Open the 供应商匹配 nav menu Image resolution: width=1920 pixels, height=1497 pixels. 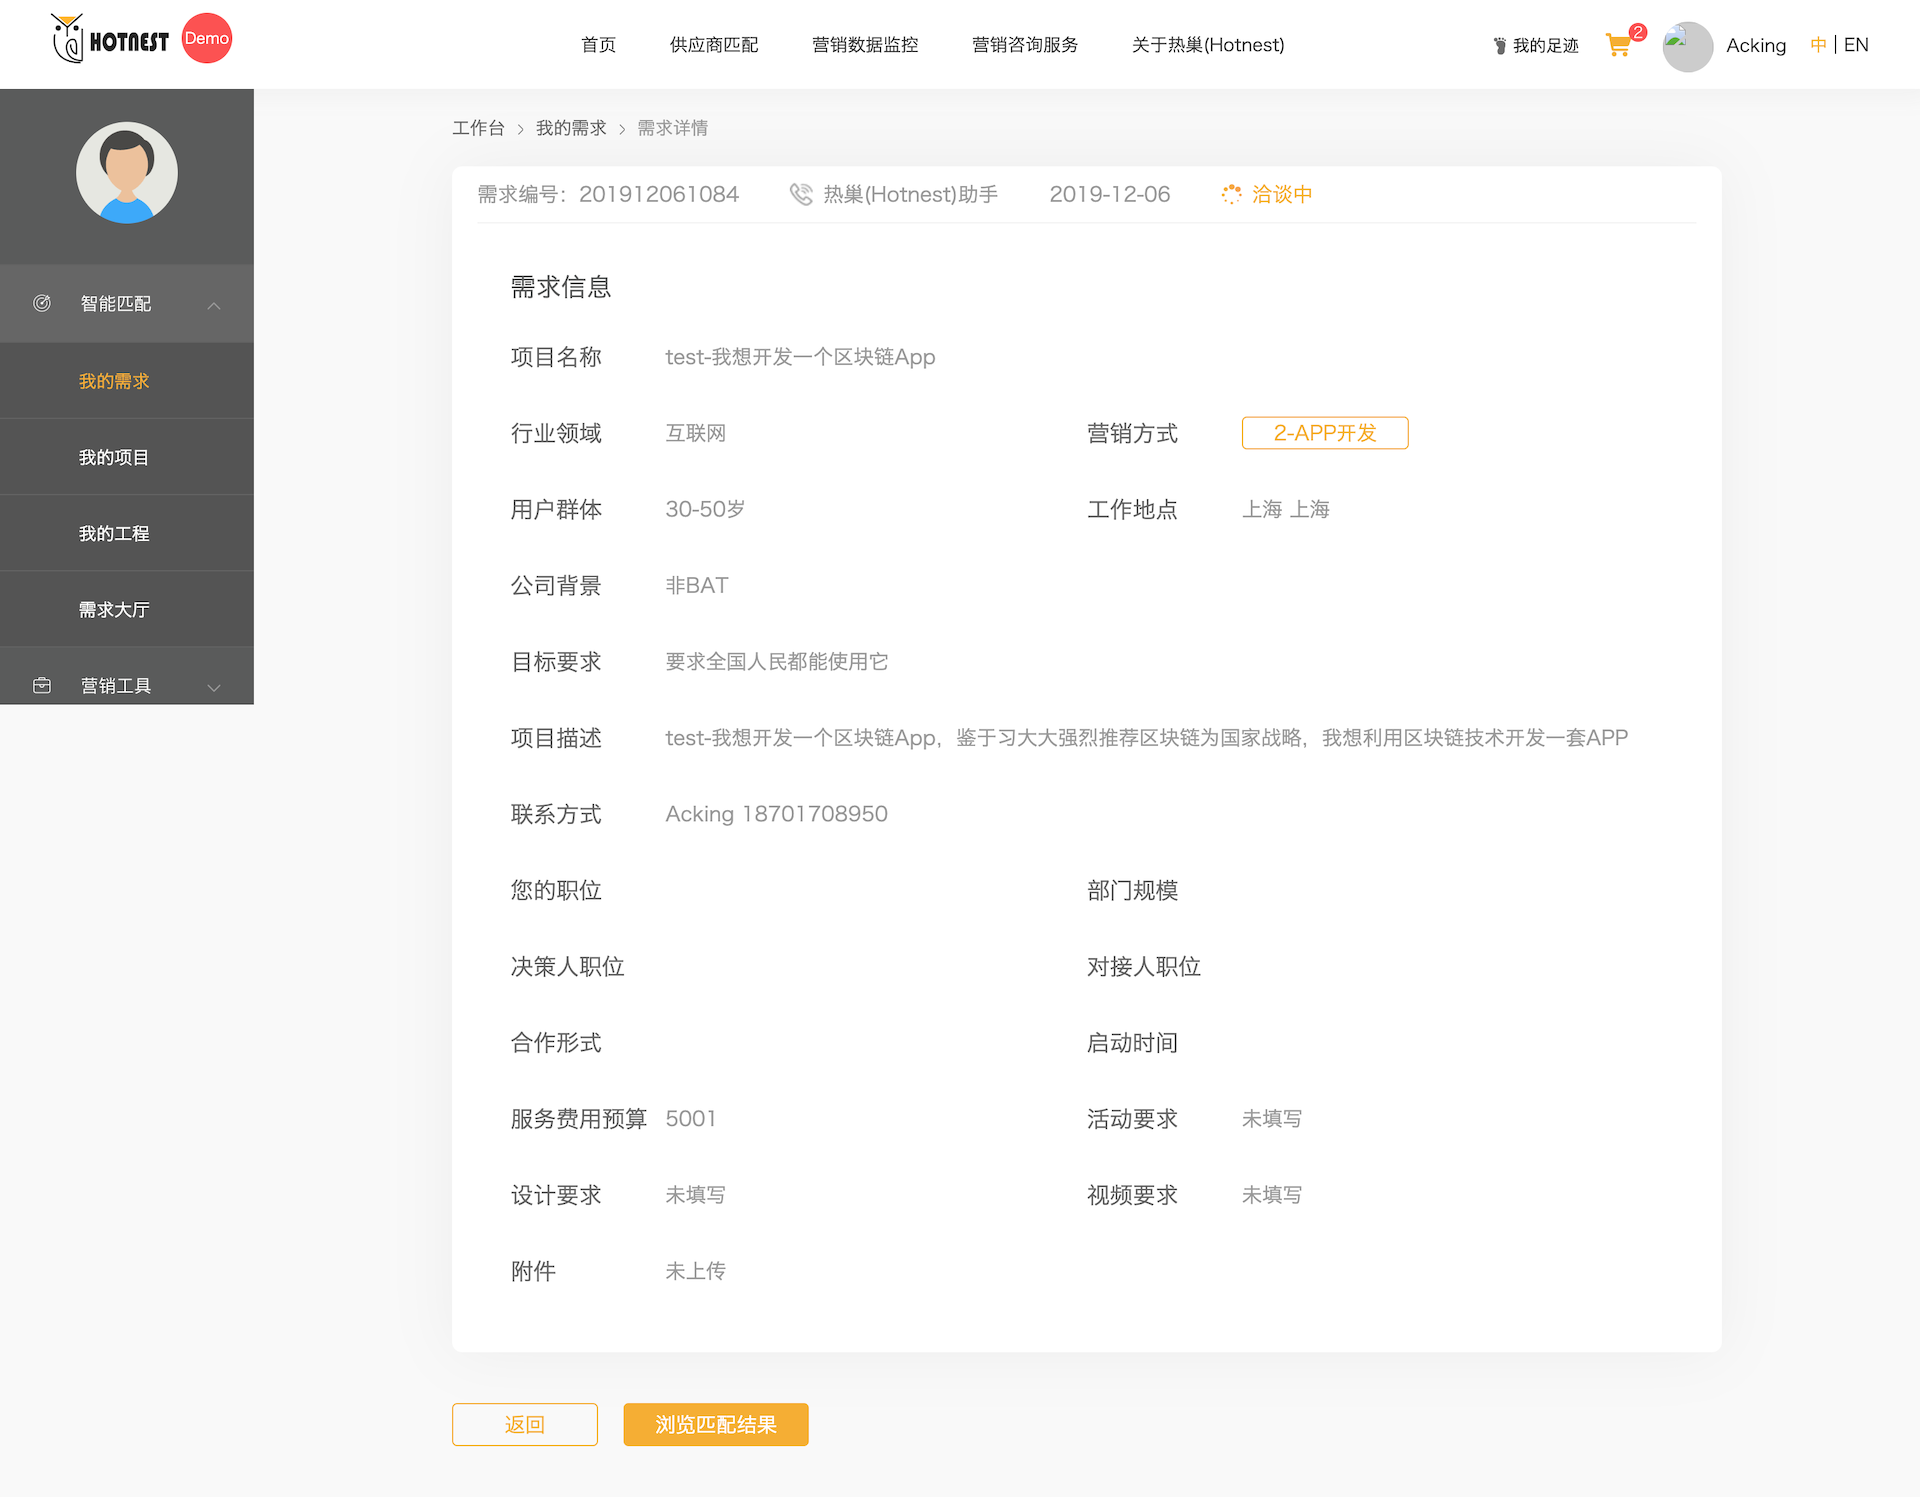(x=714, y=45)
